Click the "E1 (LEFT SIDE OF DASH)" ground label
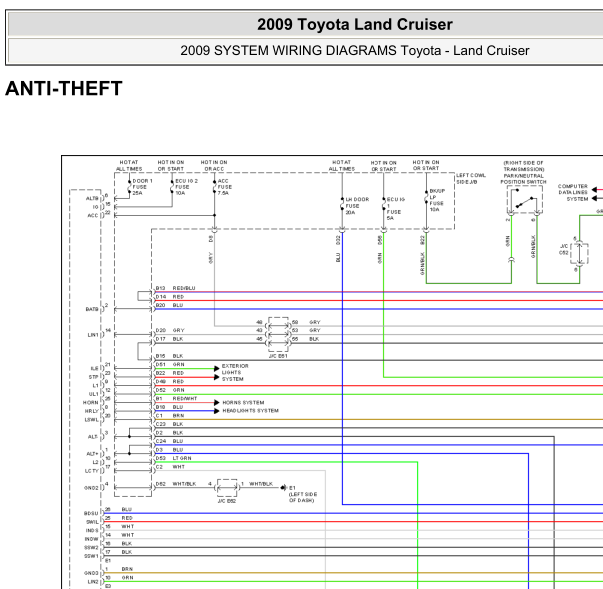Screen dimensions: 603x589 (303, 494)
